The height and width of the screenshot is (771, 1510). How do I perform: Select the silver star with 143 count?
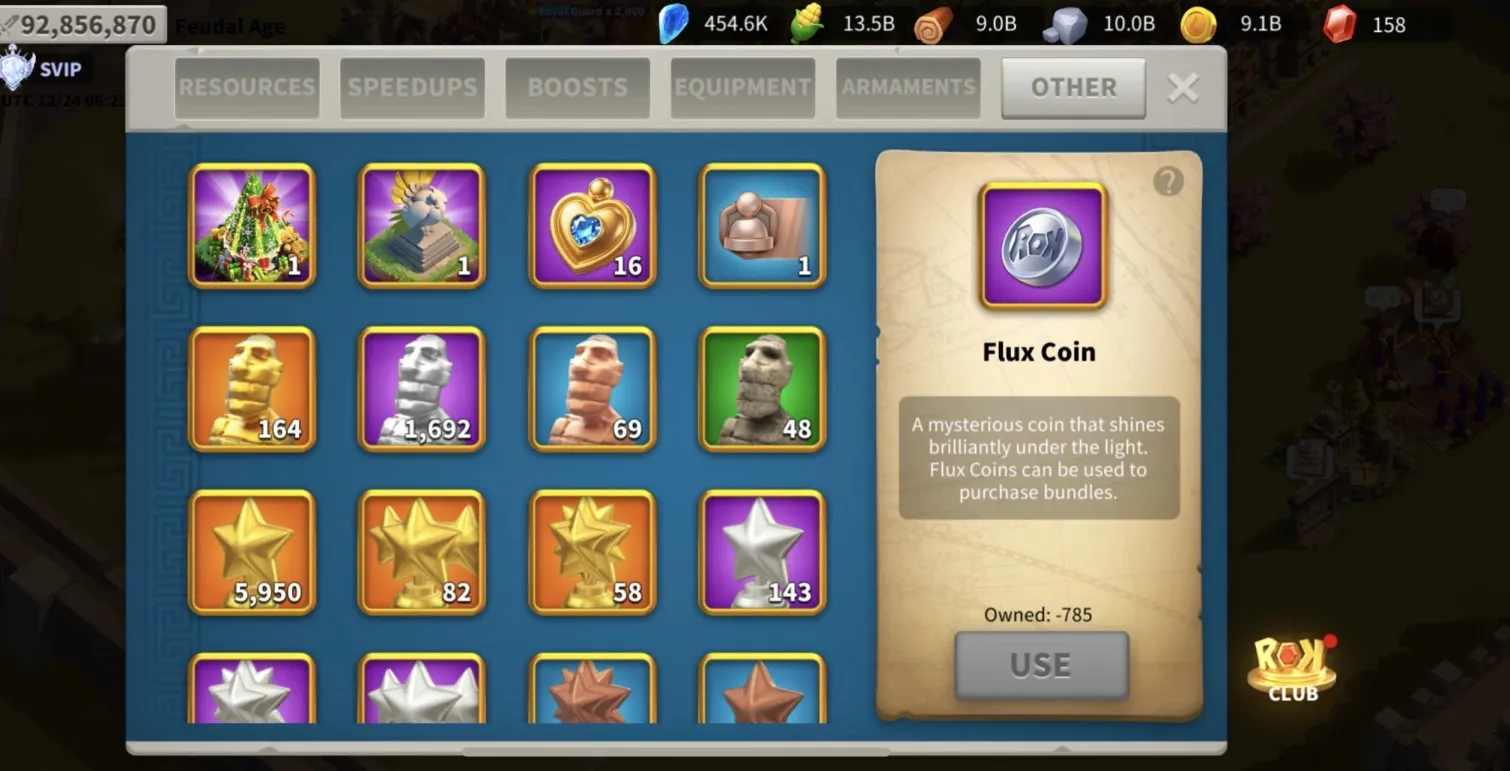[x=762, y=552]
